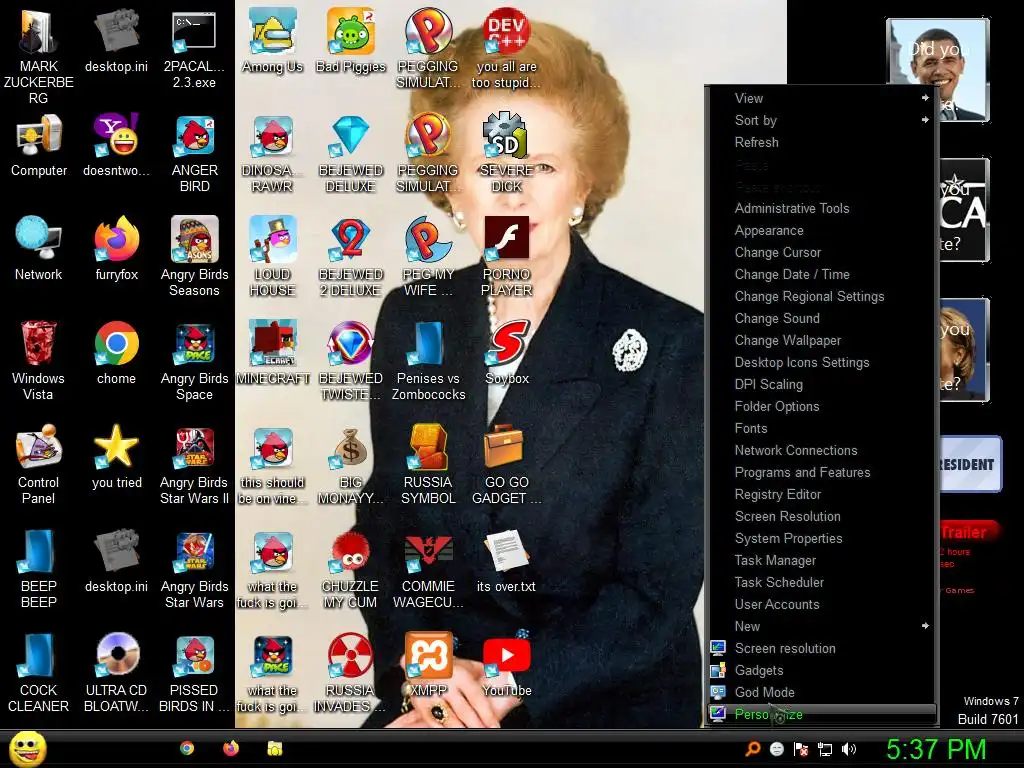Select Angry Birds Space icon
1024x768 pixels.
[x=195, y=360]
